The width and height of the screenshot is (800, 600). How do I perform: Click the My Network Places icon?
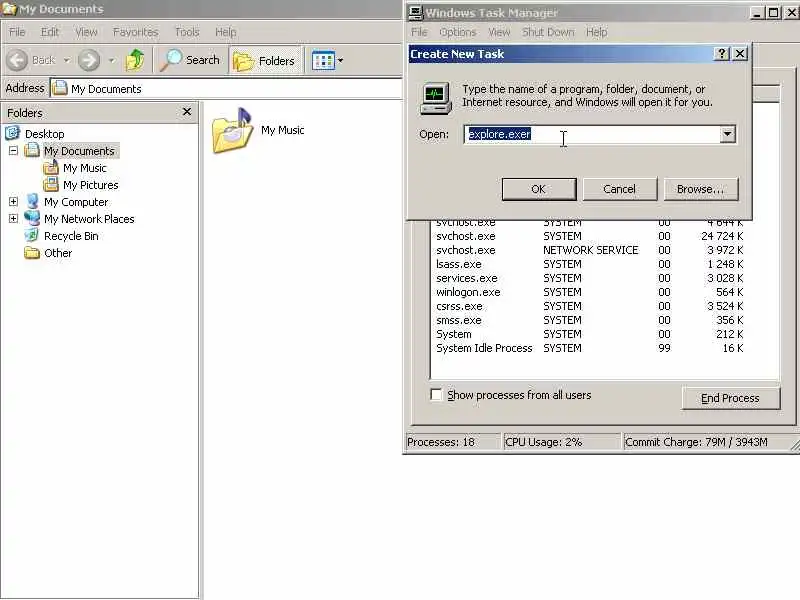[x=32, y=218]
